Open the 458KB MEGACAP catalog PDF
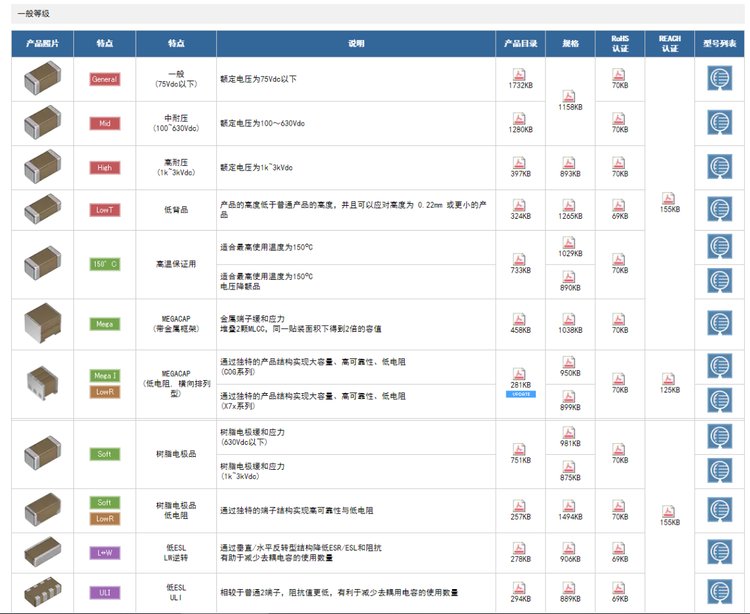This screenshot has height=614, width=750. coord(520,318)
